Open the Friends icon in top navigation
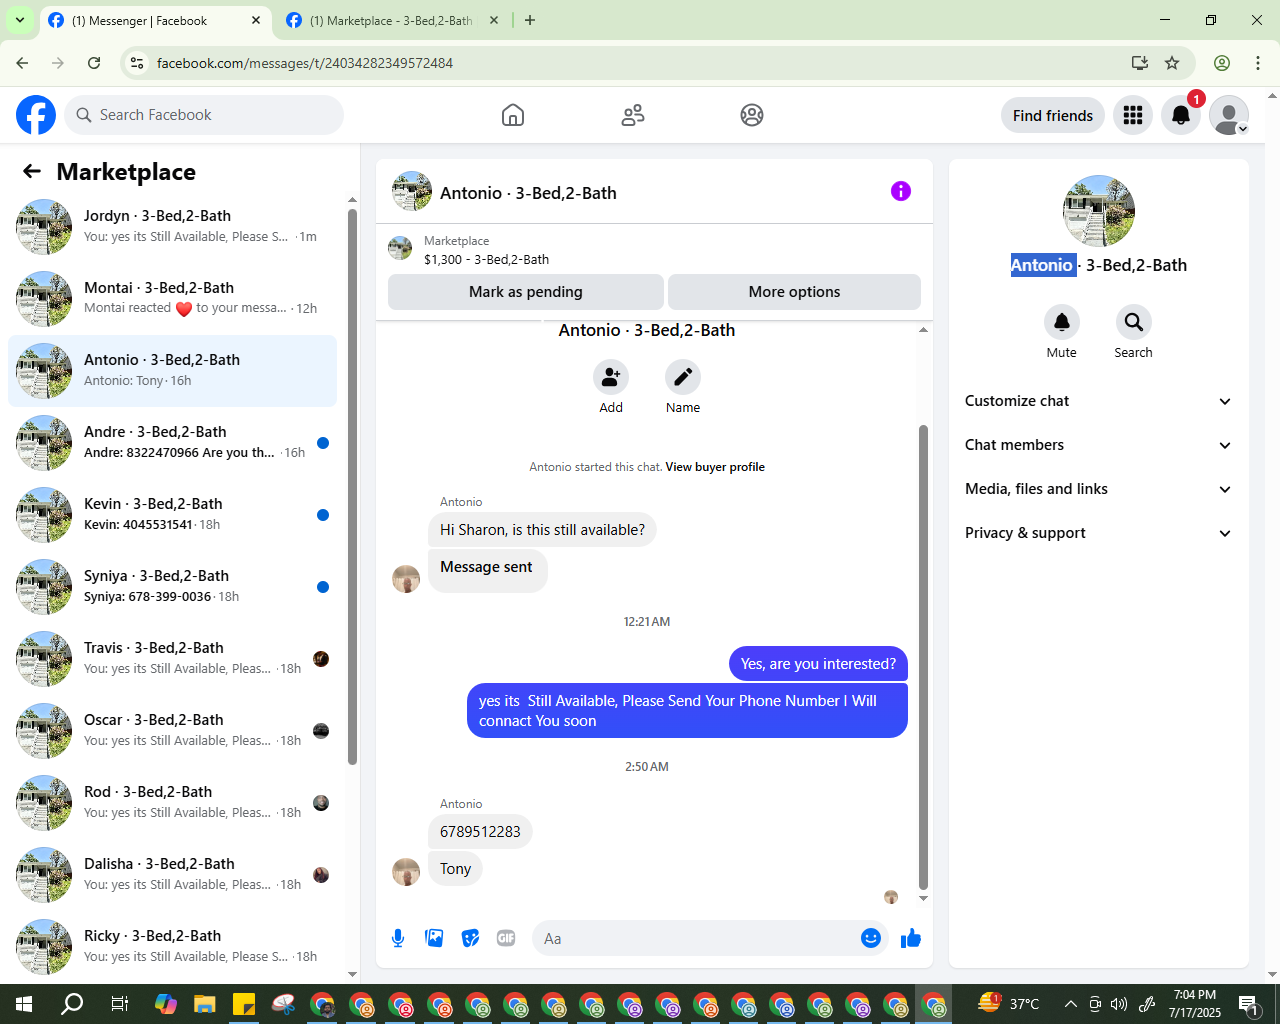 (633, 115)
